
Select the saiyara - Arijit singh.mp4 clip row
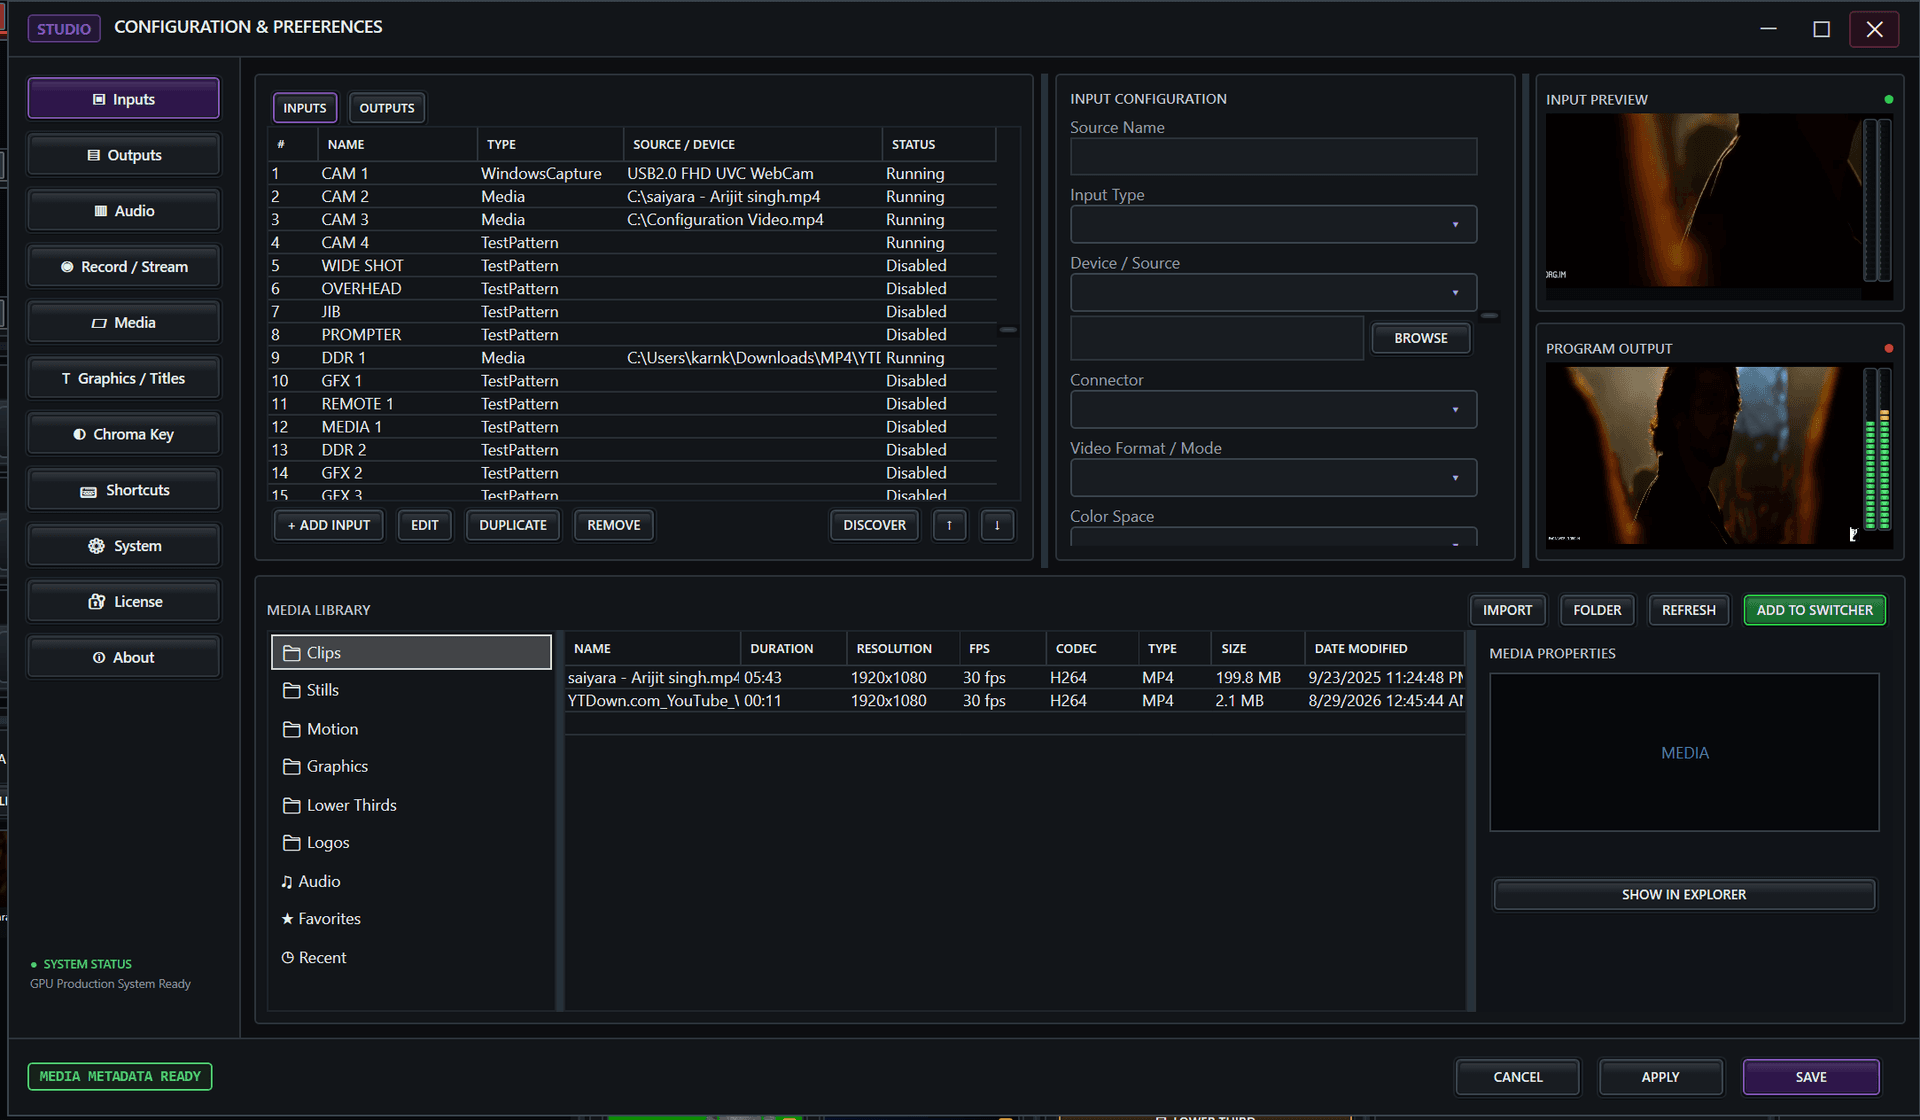tap(1014, 678)
